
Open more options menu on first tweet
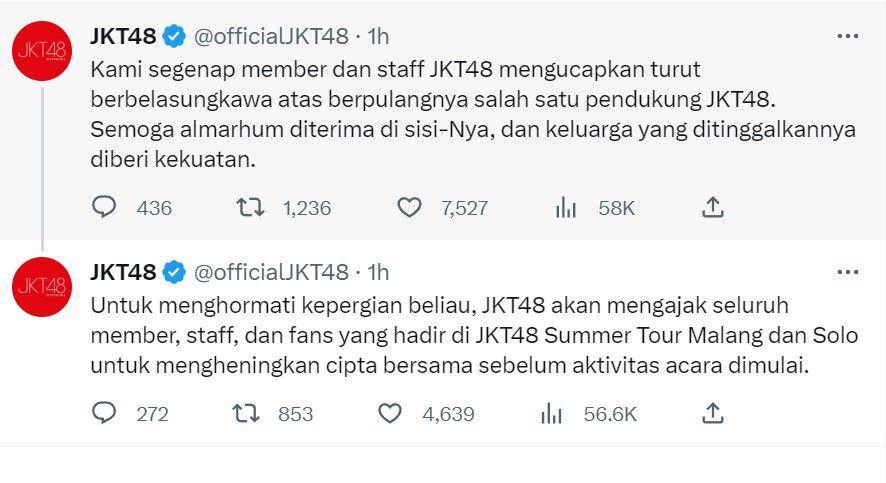848,36
